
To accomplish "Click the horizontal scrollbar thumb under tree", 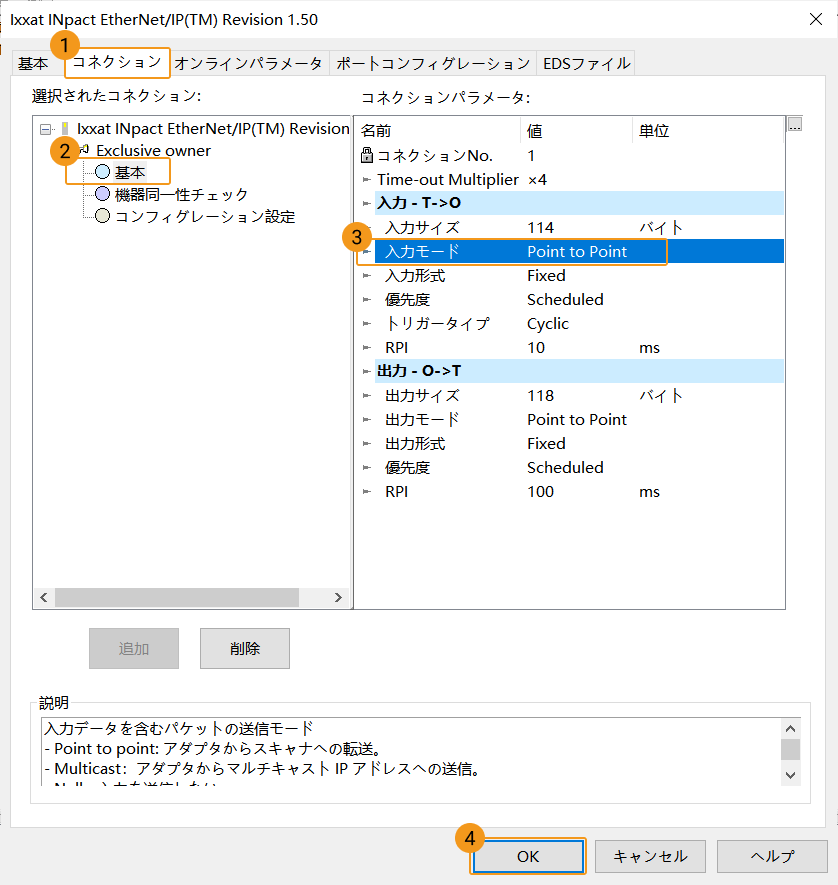I will [x=177, y=597].
